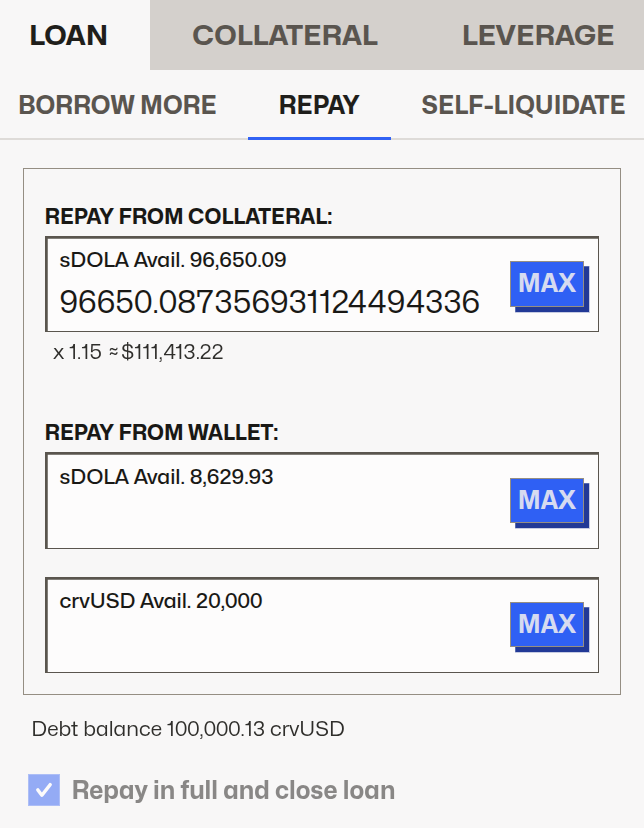Click the 'sDOLA Avail. 96,650.09' balance label
Image resolution: width=644 pixels, height=828 pixels.
point(173,261)
